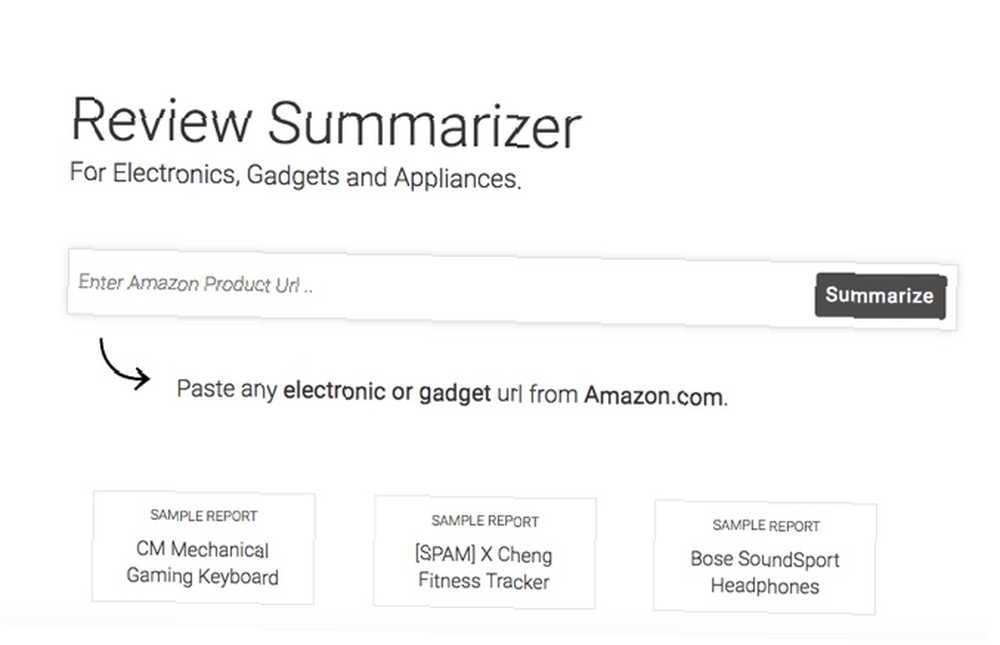Click the 'Fitness Tracker' text line in middle card
Viewport: 1000px width, 645px height.
(x=483, y=581)
